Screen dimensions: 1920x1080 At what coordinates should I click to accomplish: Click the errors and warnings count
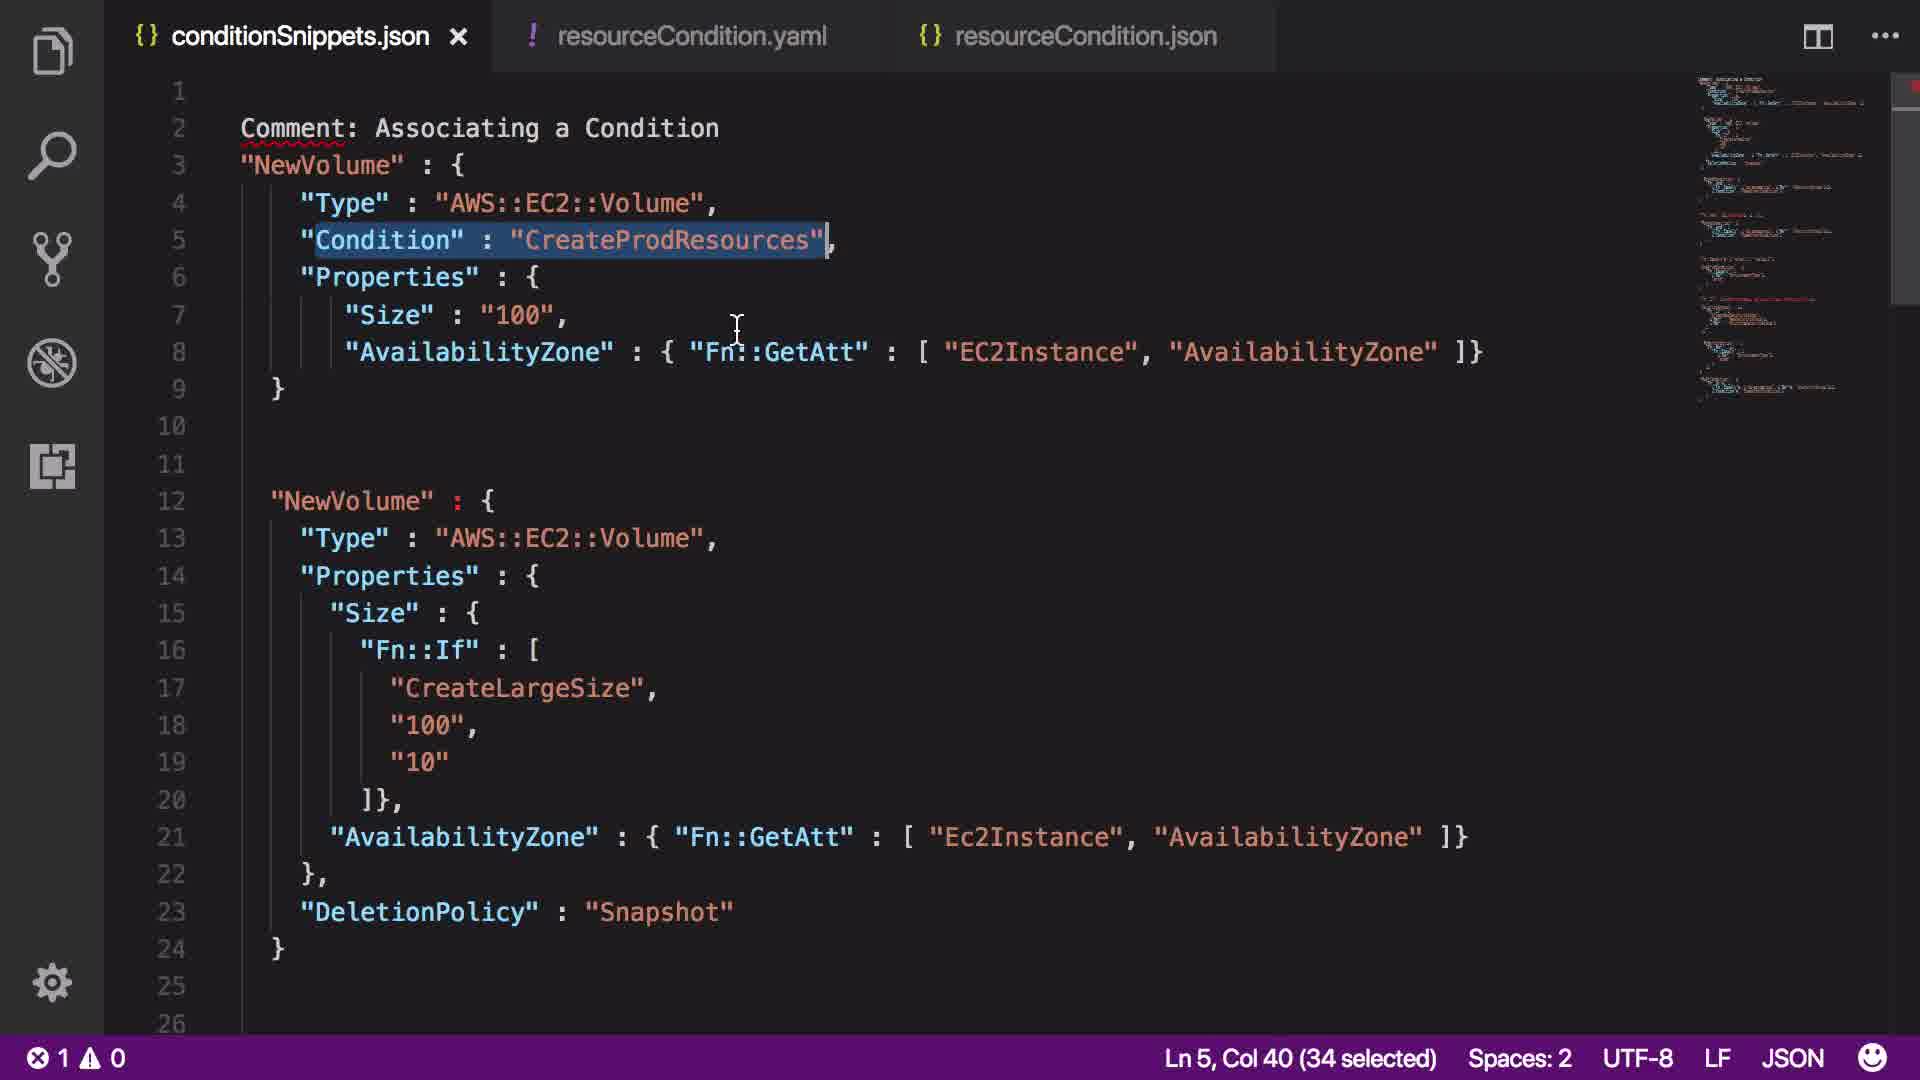(76, 1058)
